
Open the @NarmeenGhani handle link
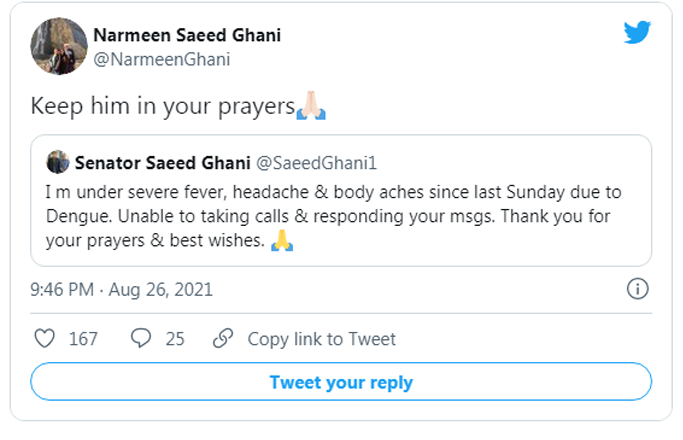pos(161,59)
